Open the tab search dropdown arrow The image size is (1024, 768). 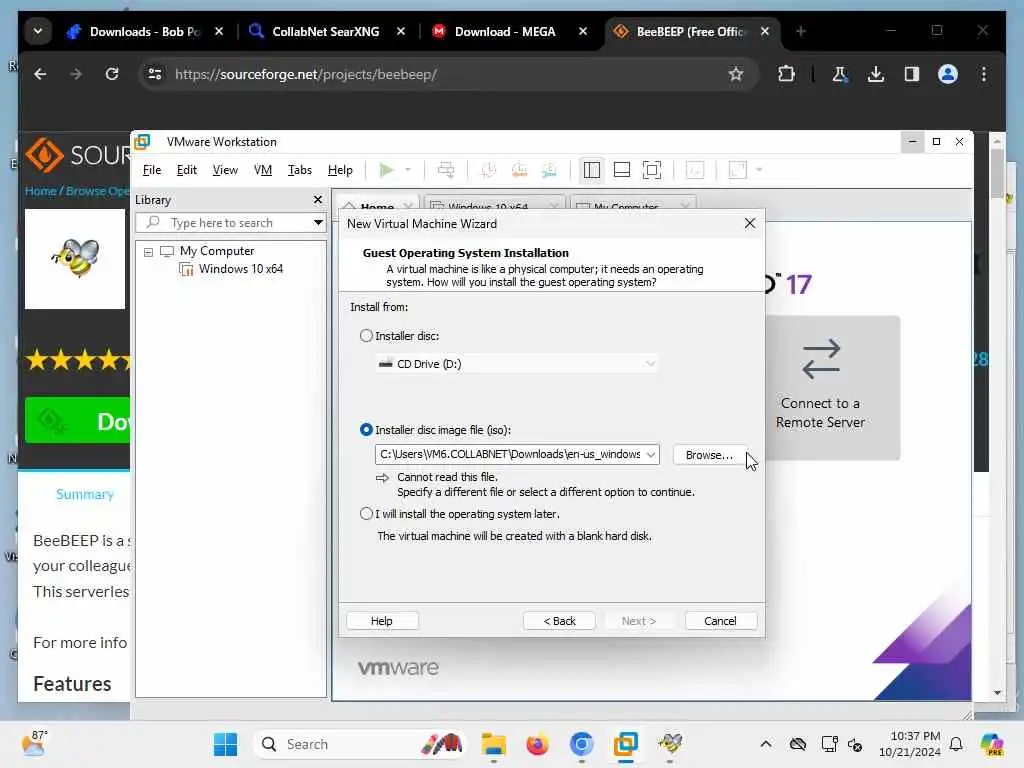click(x=38, y=31)
